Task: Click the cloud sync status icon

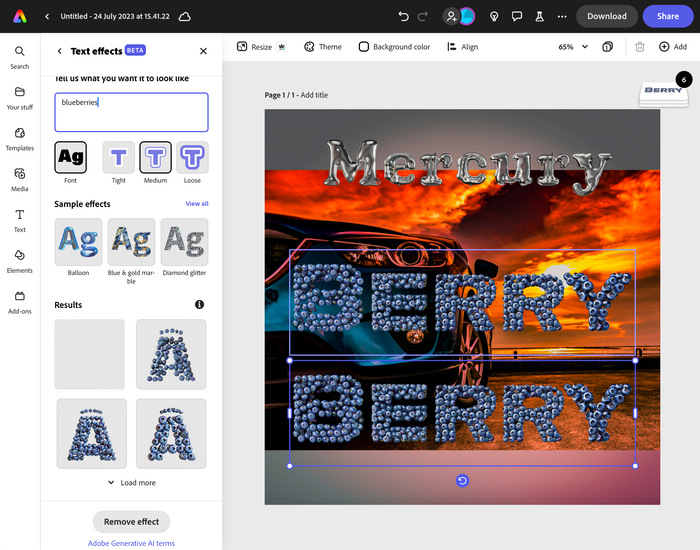Action: 185,16
